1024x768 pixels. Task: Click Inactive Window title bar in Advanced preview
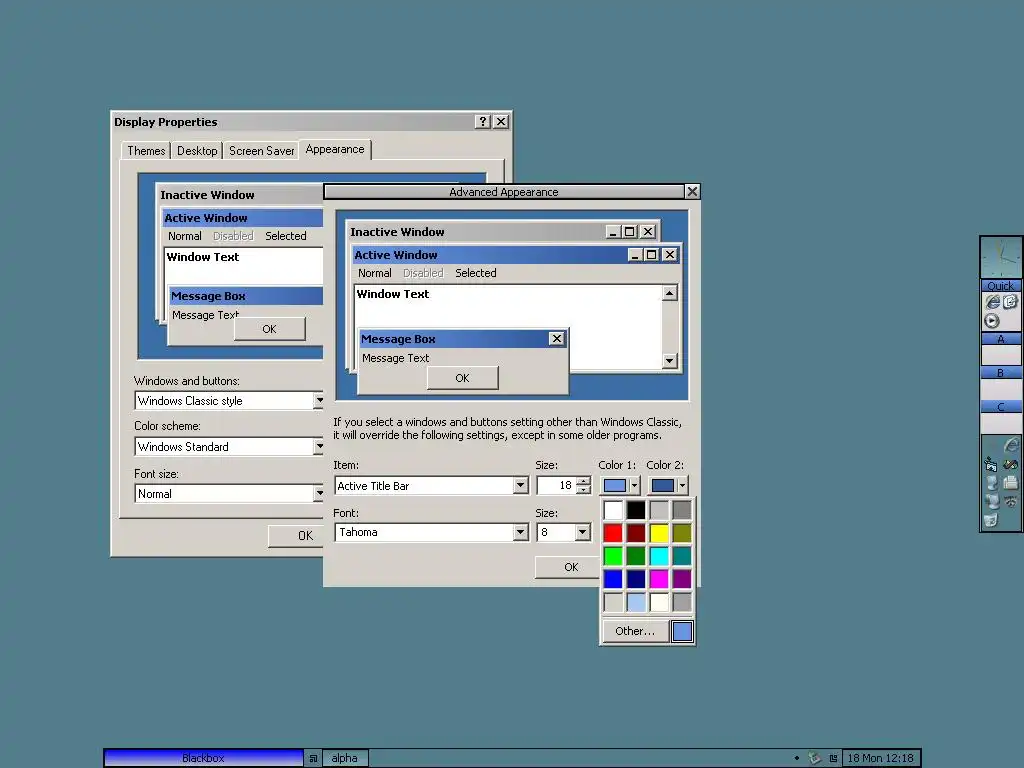tap(502, 232)
